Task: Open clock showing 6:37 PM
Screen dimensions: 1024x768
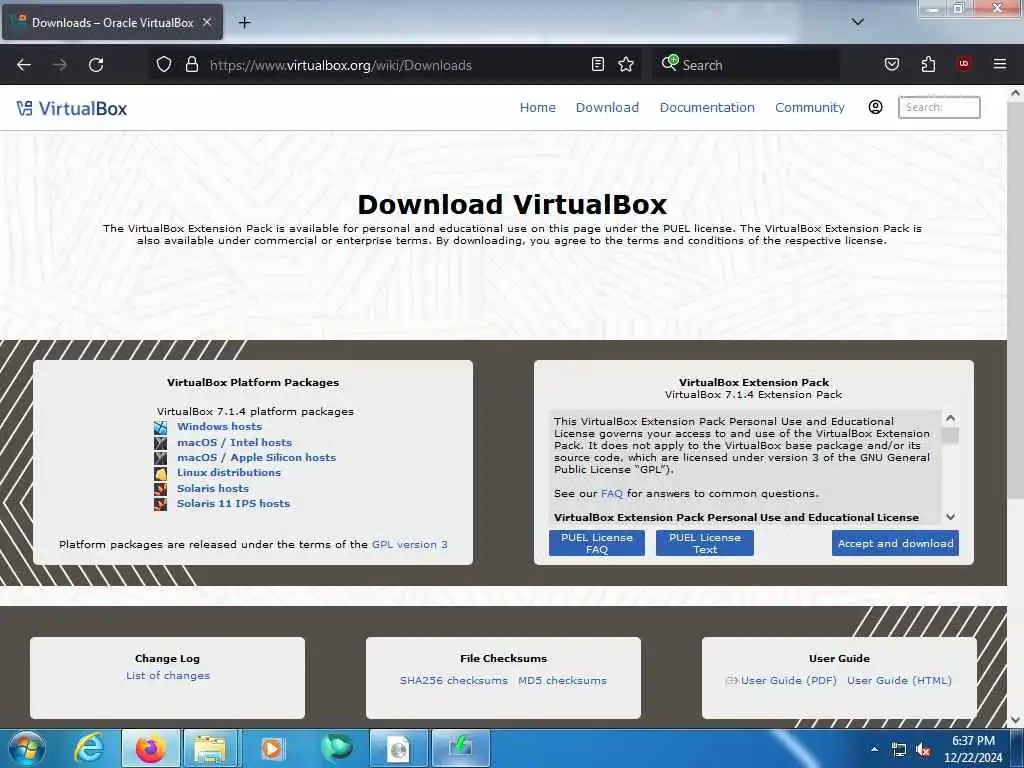Action: 973,749
